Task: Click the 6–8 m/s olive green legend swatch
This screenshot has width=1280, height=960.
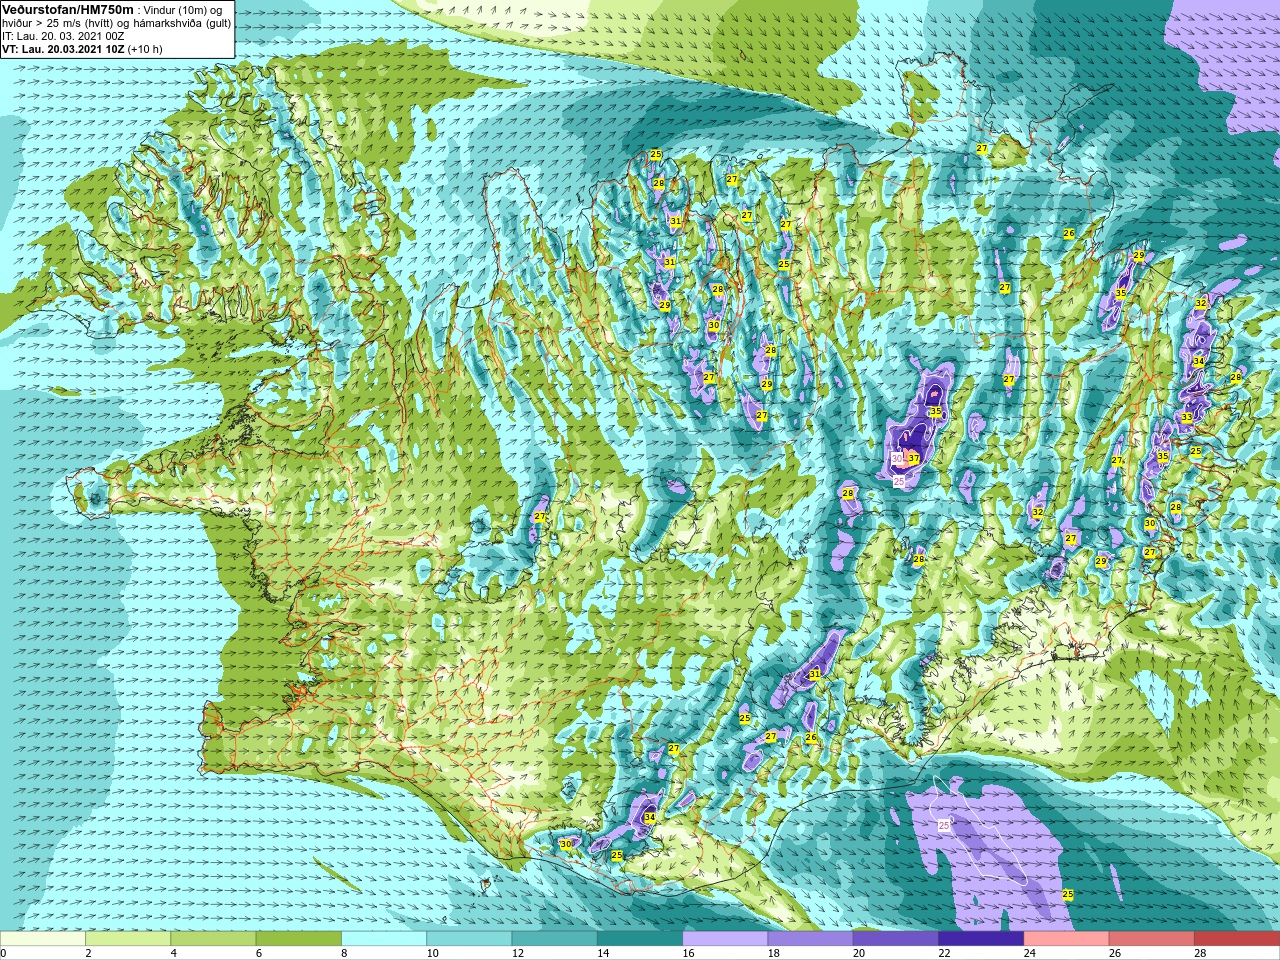Action: tap(299, 939)
